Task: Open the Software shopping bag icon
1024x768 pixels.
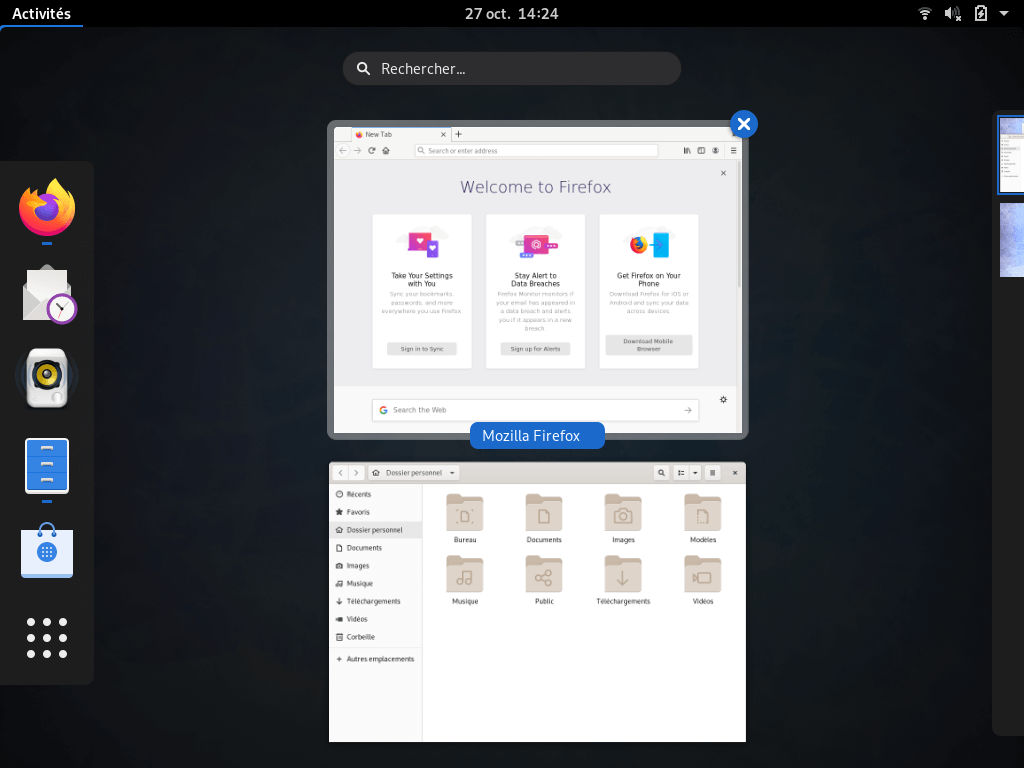Action: (x=47, y=551)
